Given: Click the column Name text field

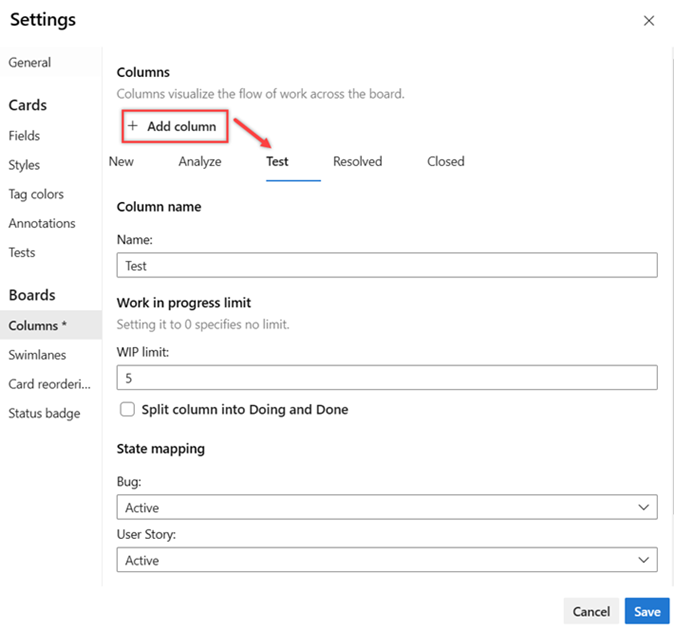Looking at the screenshot, I should (x=386, y=265).
